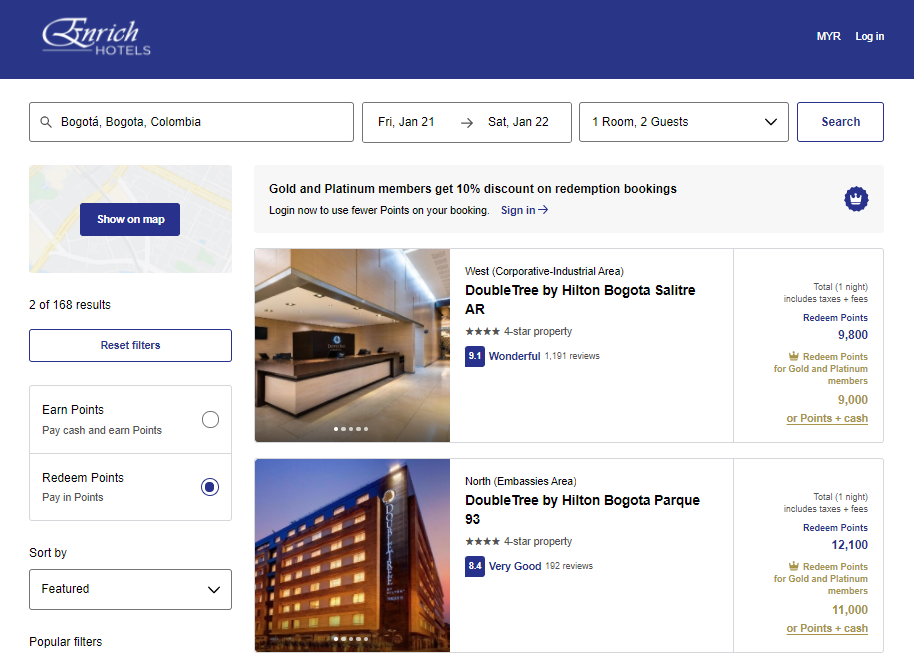Select the Redeem Points radio button
914x660 pixels.
pos(210,487)
